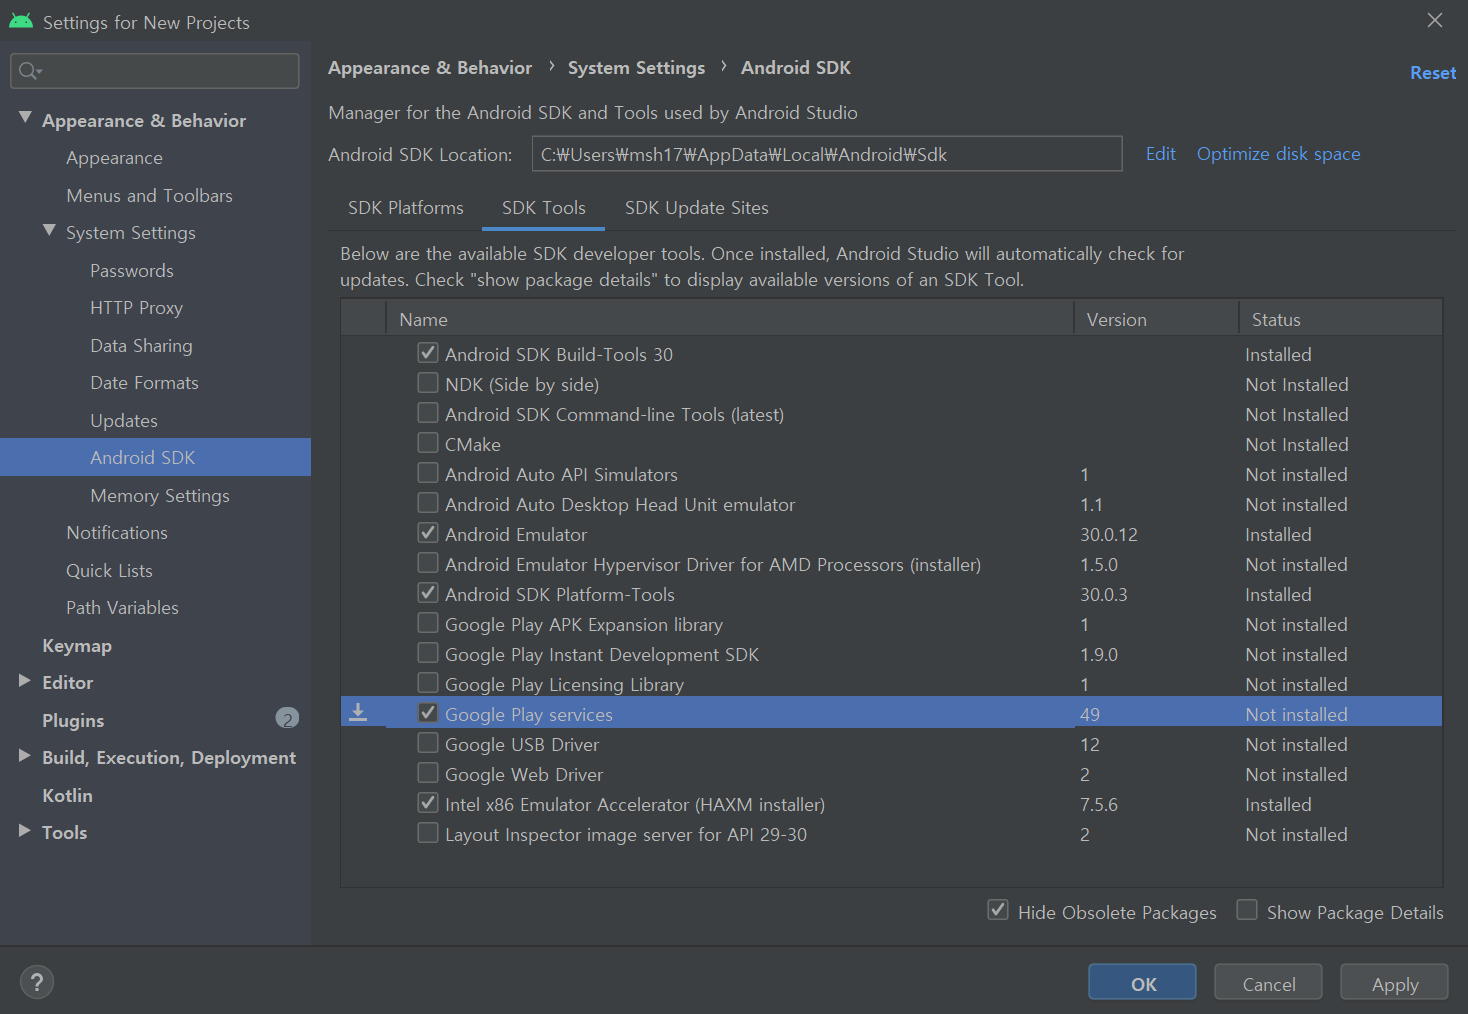Select HTTP Proxy settings
Screen dimensions: 1468x1014
(x=136, y=308)
